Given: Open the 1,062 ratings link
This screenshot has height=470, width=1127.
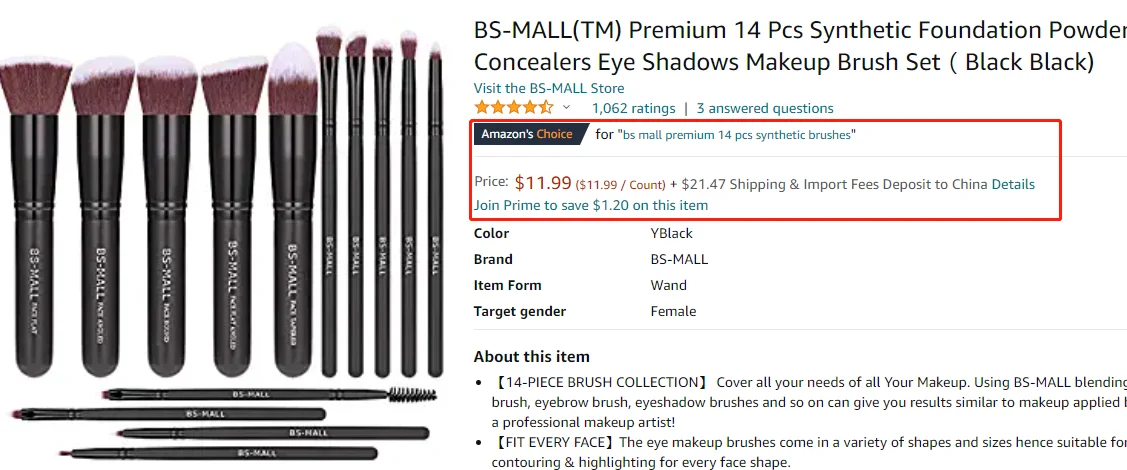Looking at the screenshot, I should [633, 108].
